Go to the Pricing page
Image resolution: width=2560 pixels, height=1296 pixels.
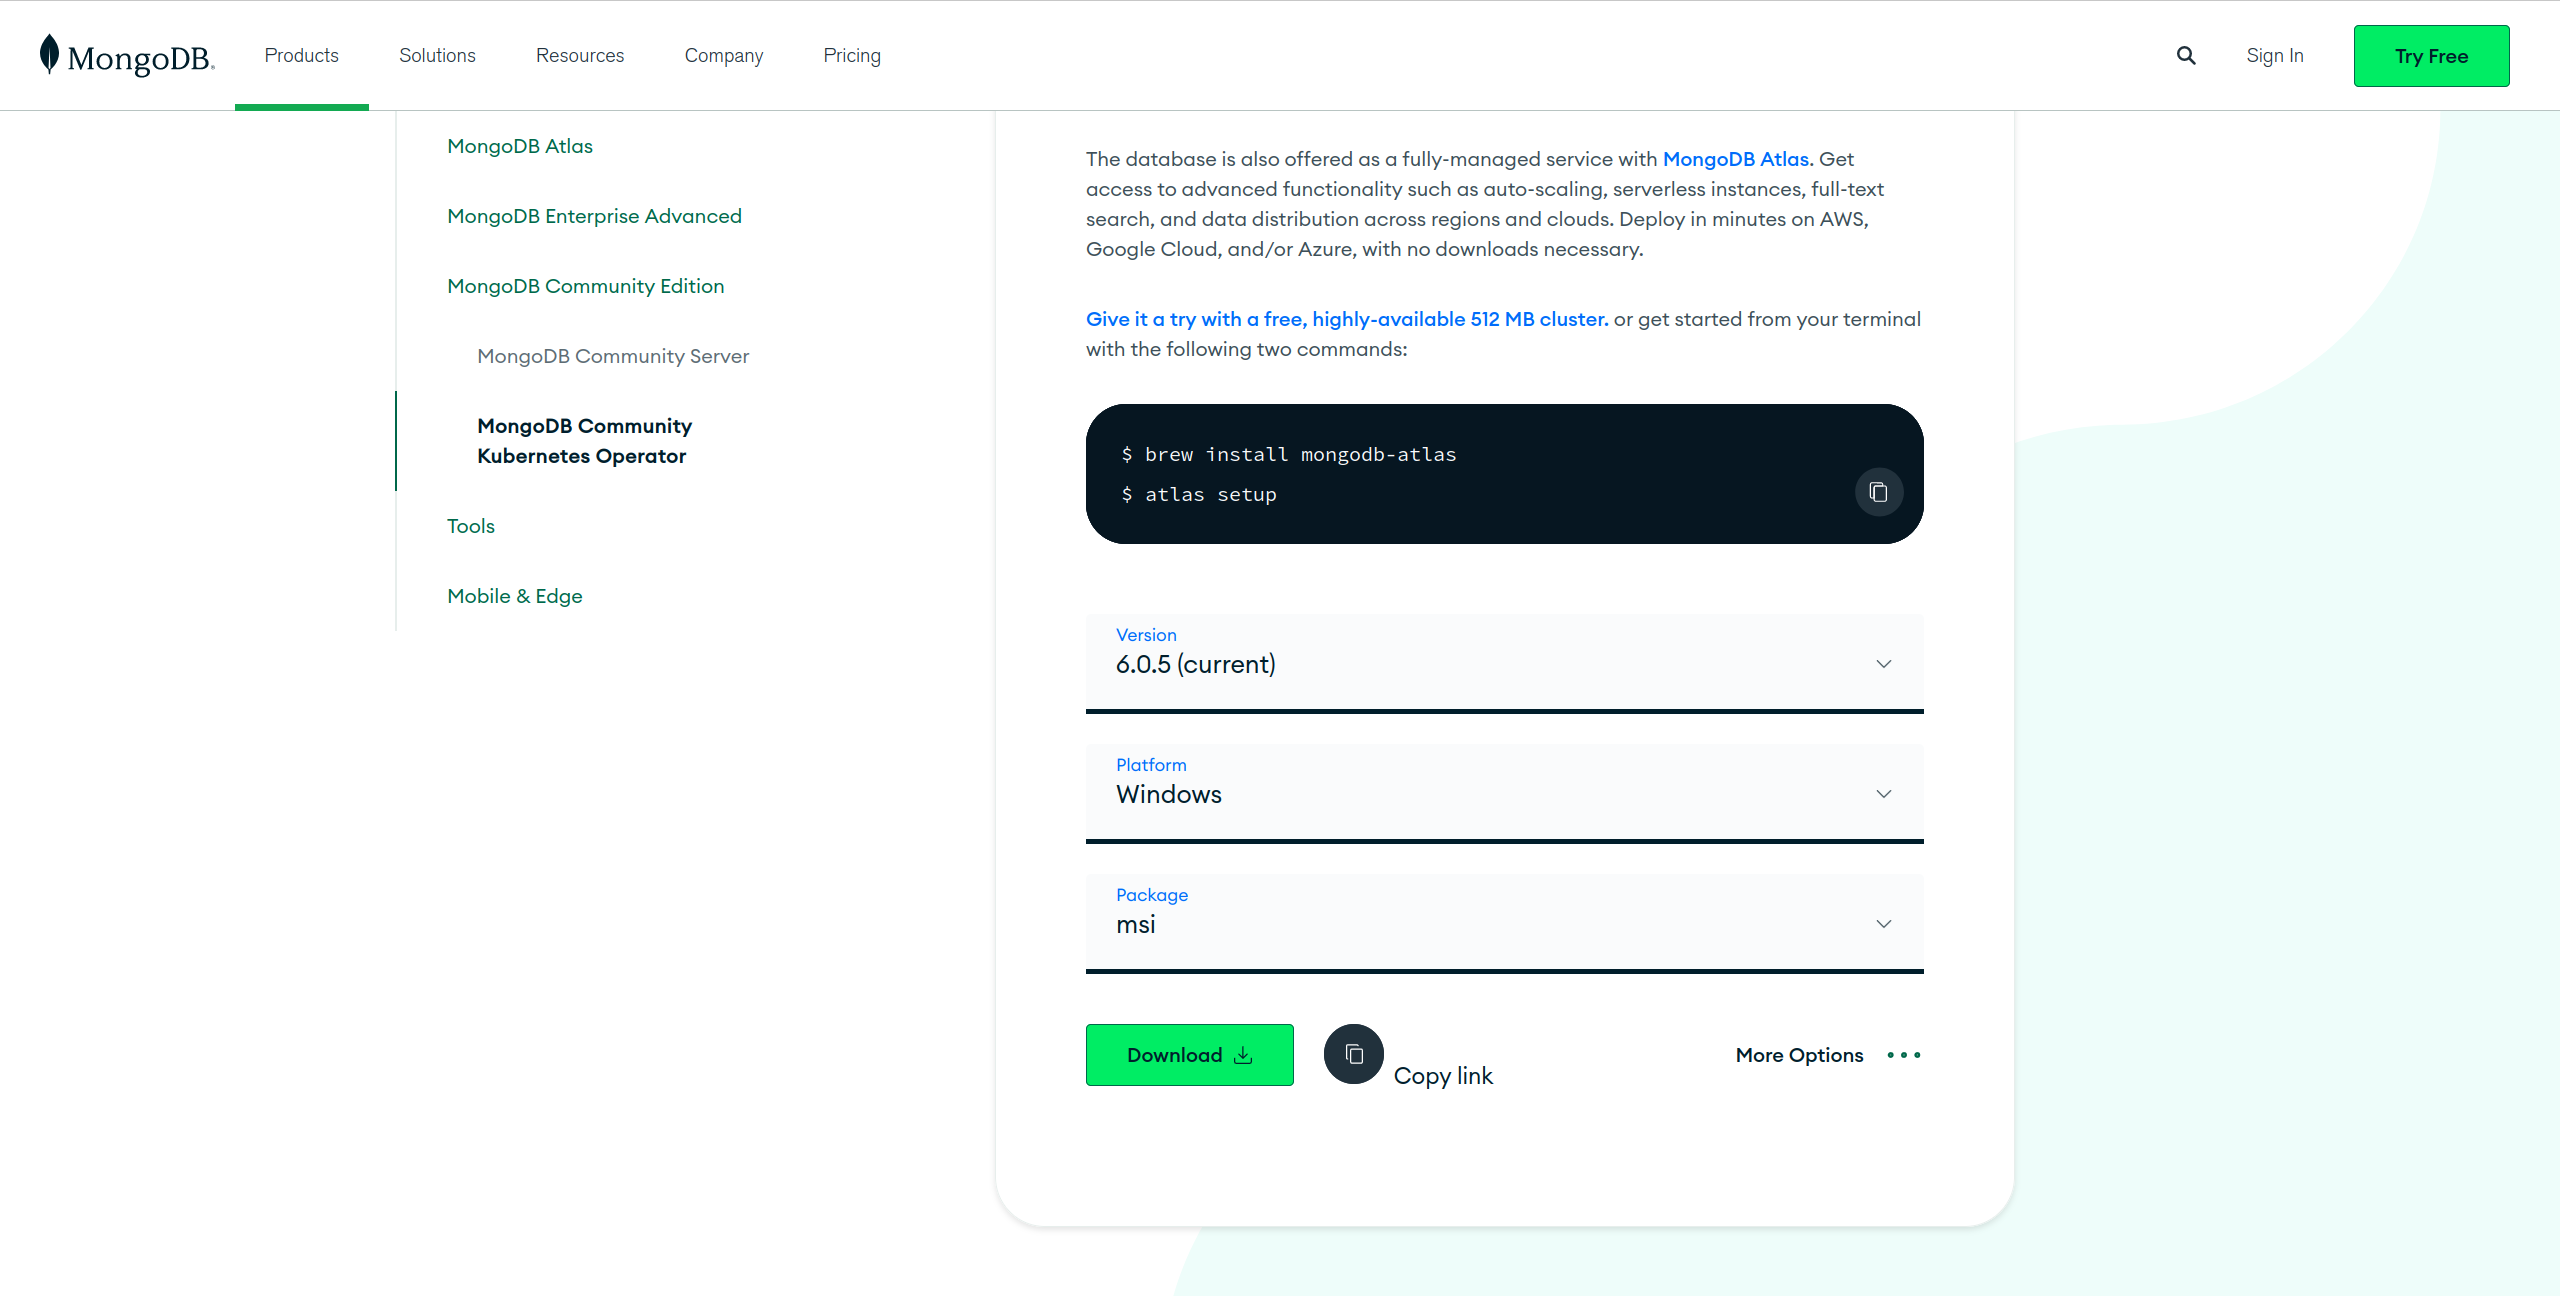(852, 56)
